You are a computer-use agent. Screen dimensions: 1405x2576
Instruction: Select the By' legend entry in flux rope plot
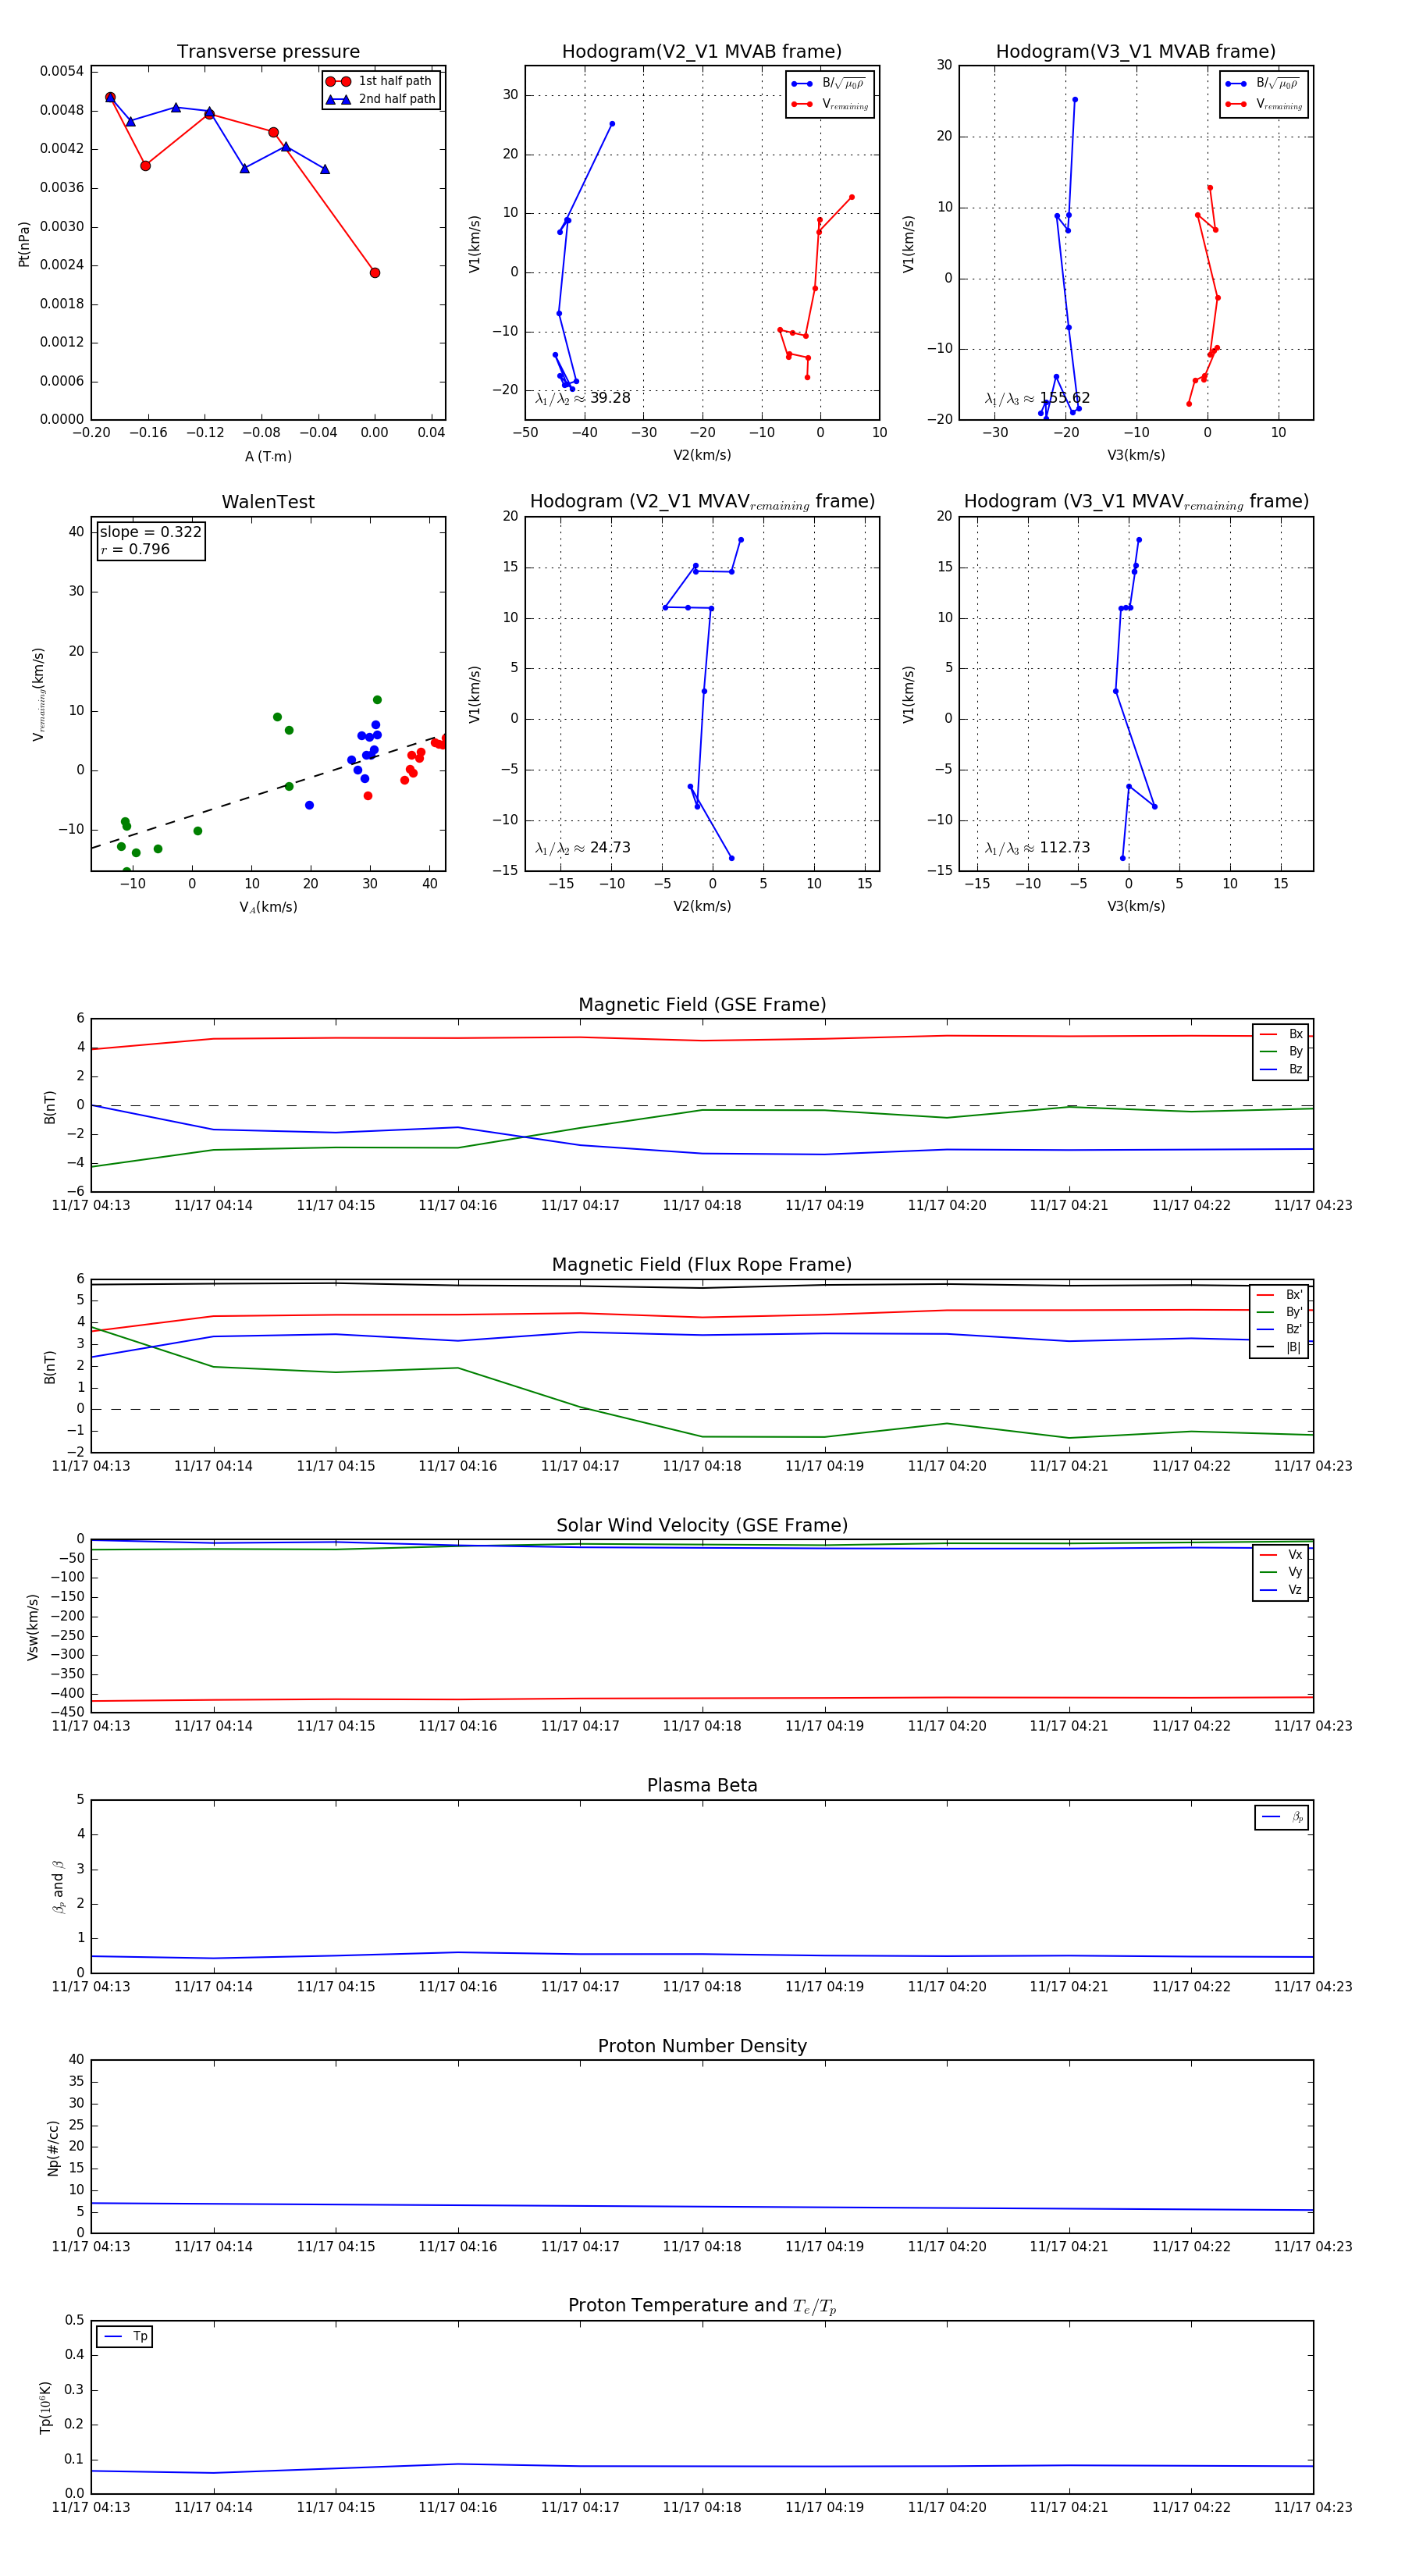(1280, 1312)
